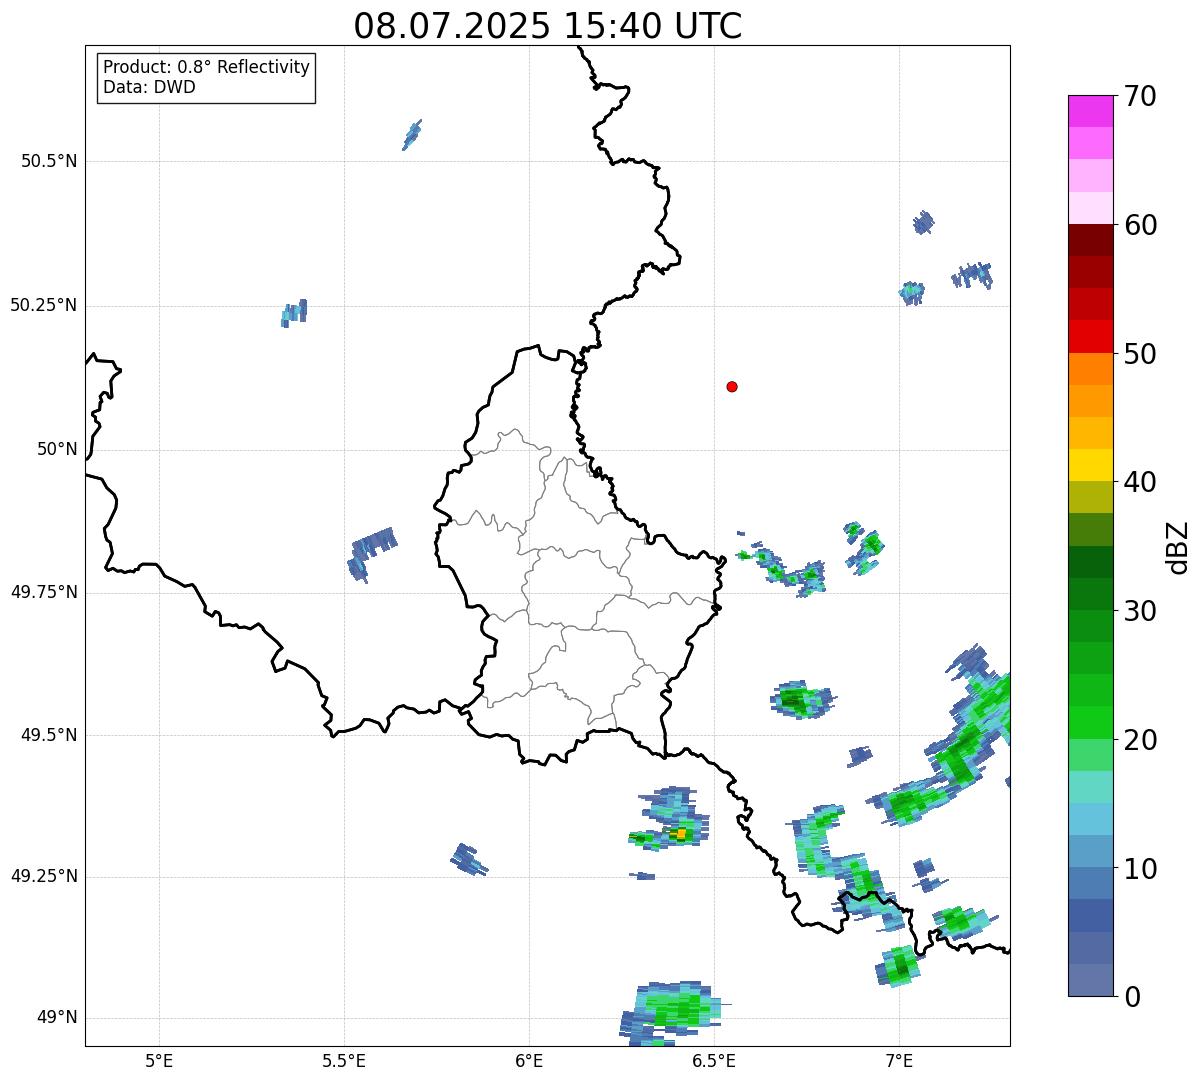
Task: Click the small blue echo near 50.25°N 5.4°E
Action: point(294,313)
